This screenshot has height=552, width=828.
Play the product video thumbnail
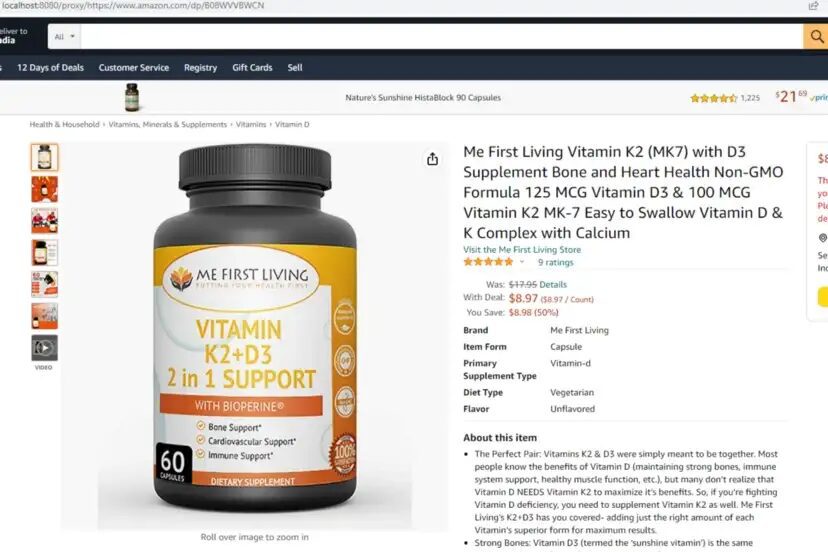click(44, 348)
